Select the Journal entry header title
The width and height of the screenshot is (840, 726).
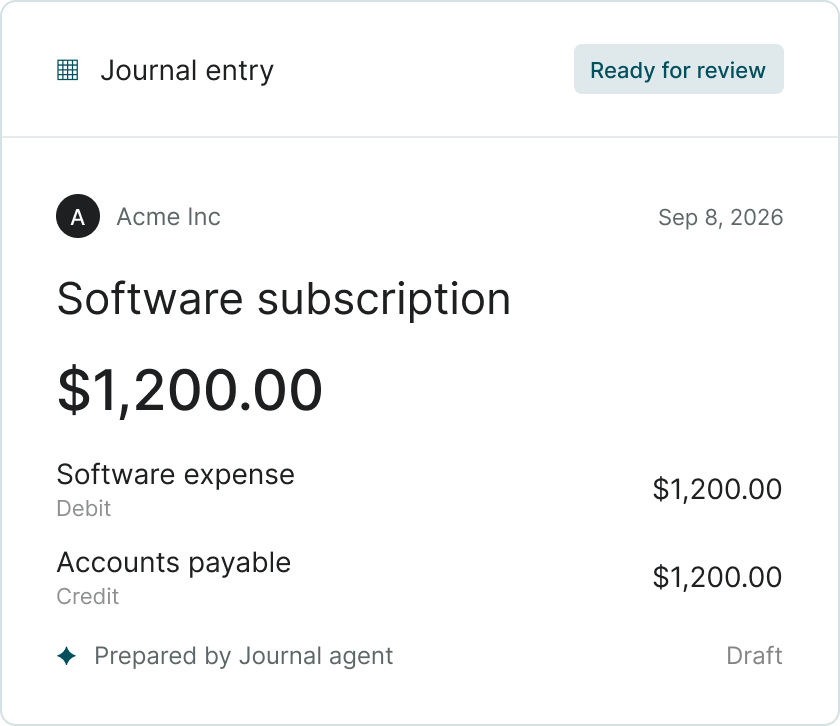point(187,71)
